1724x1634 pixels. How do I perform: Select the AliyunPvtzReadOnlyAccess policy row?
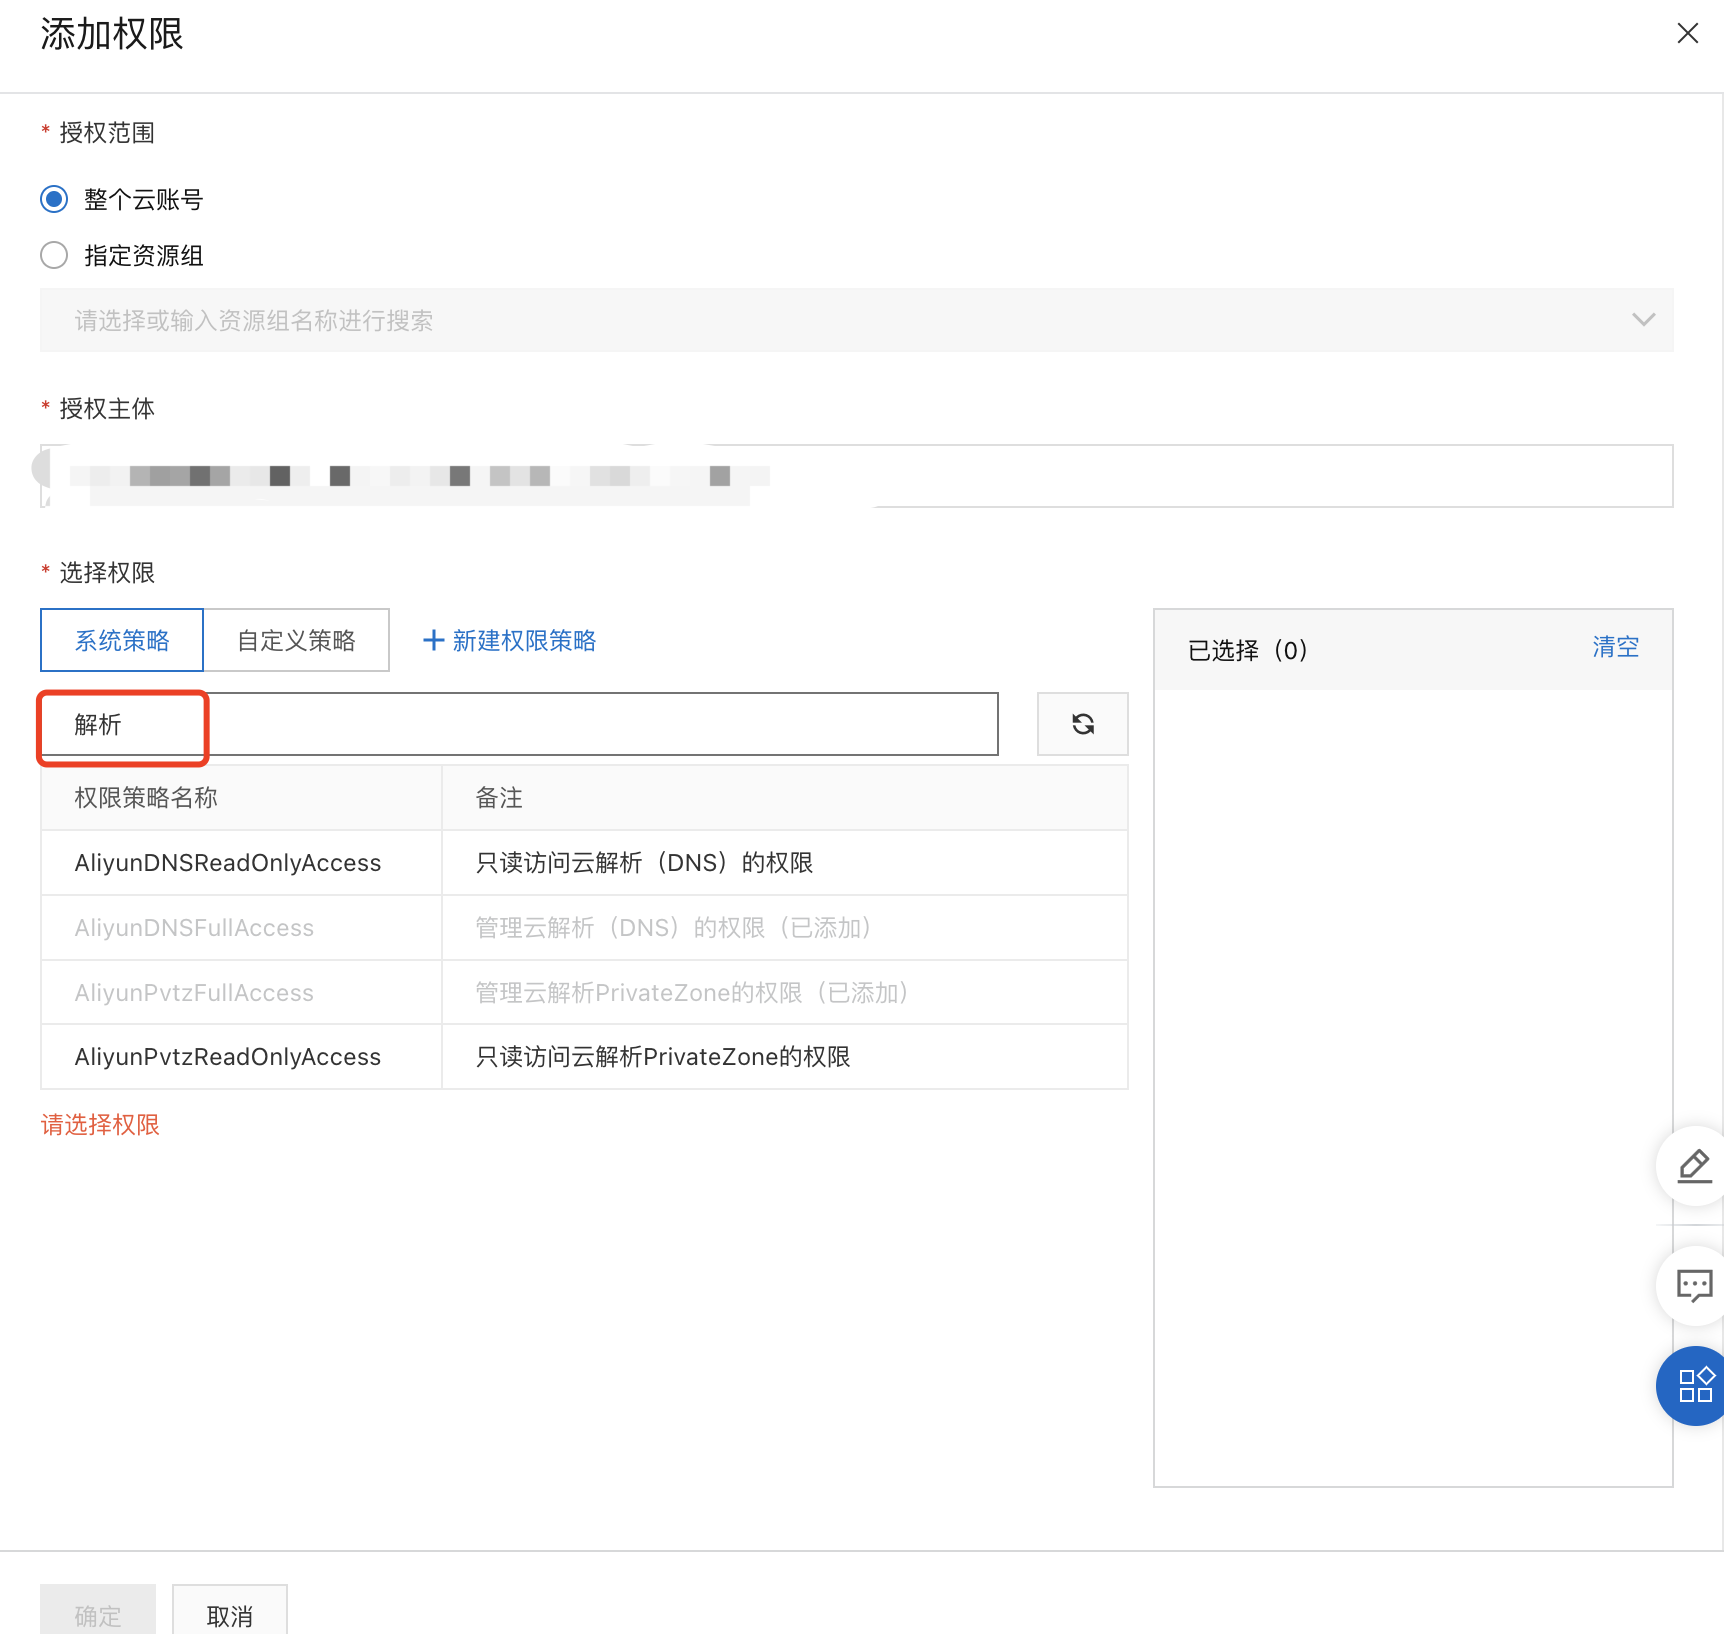pos(227,1056)
